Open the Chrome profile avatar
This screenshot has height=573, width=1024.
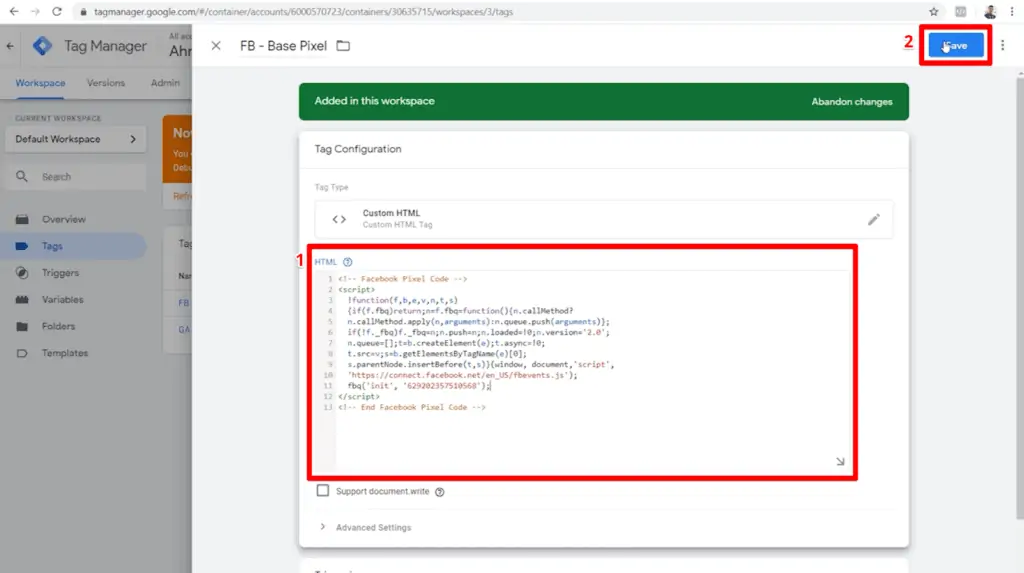click(x=990, y=12)
